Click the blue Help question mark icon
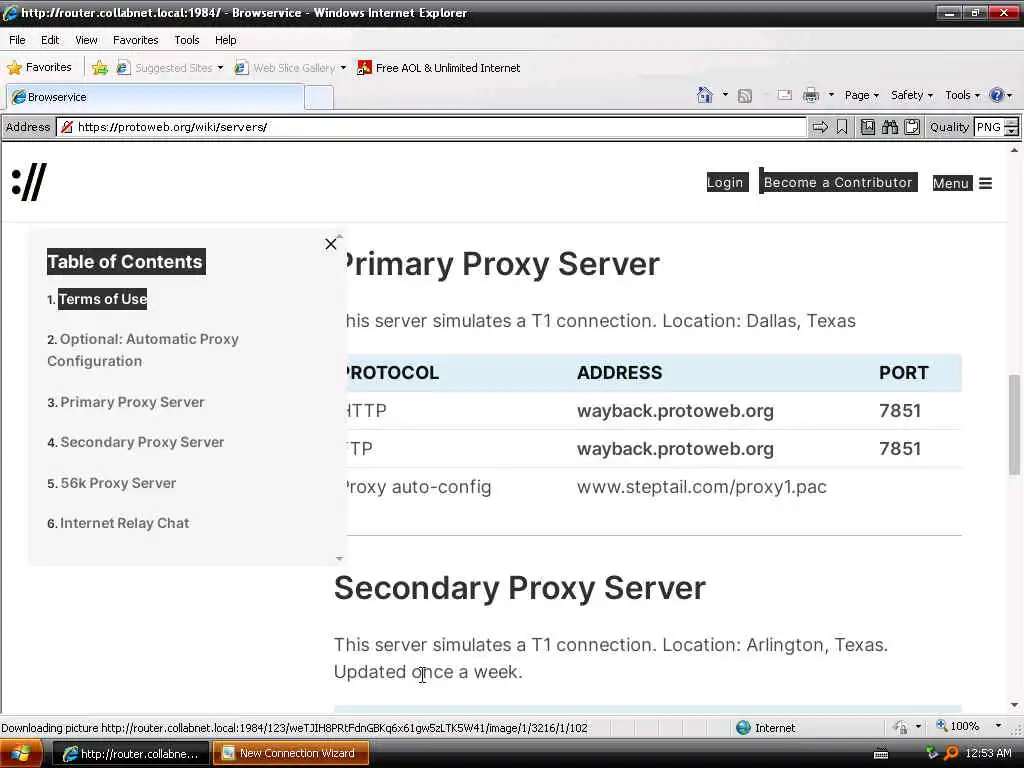Screen dimensions: 1024x768 pos(996,95)
